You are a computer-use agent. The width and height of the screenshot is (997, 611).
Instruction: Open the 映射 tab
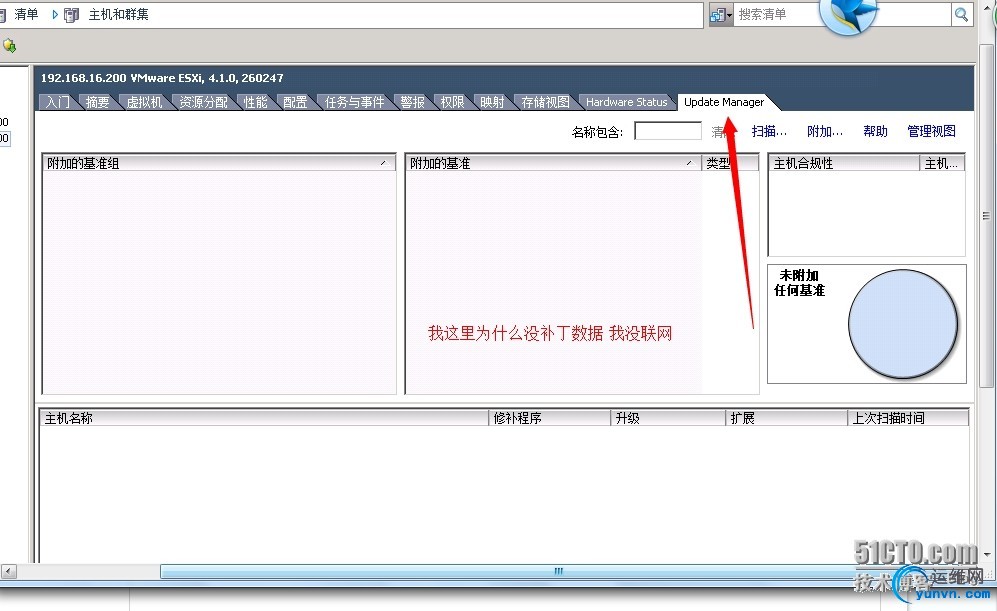coord(492,102)
